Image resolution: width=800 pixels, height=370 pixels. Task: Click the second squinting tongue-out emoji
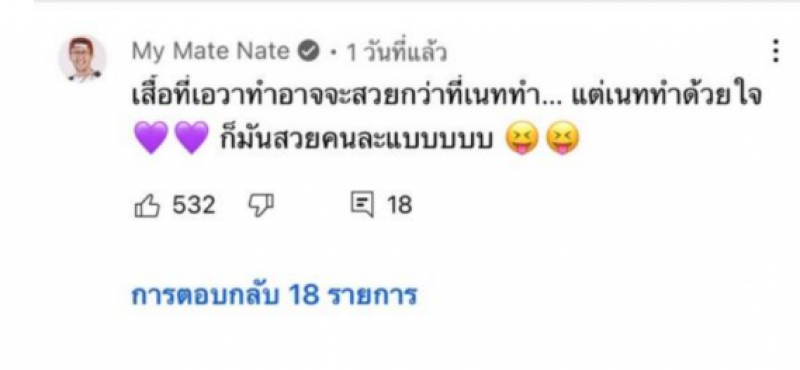562,137
